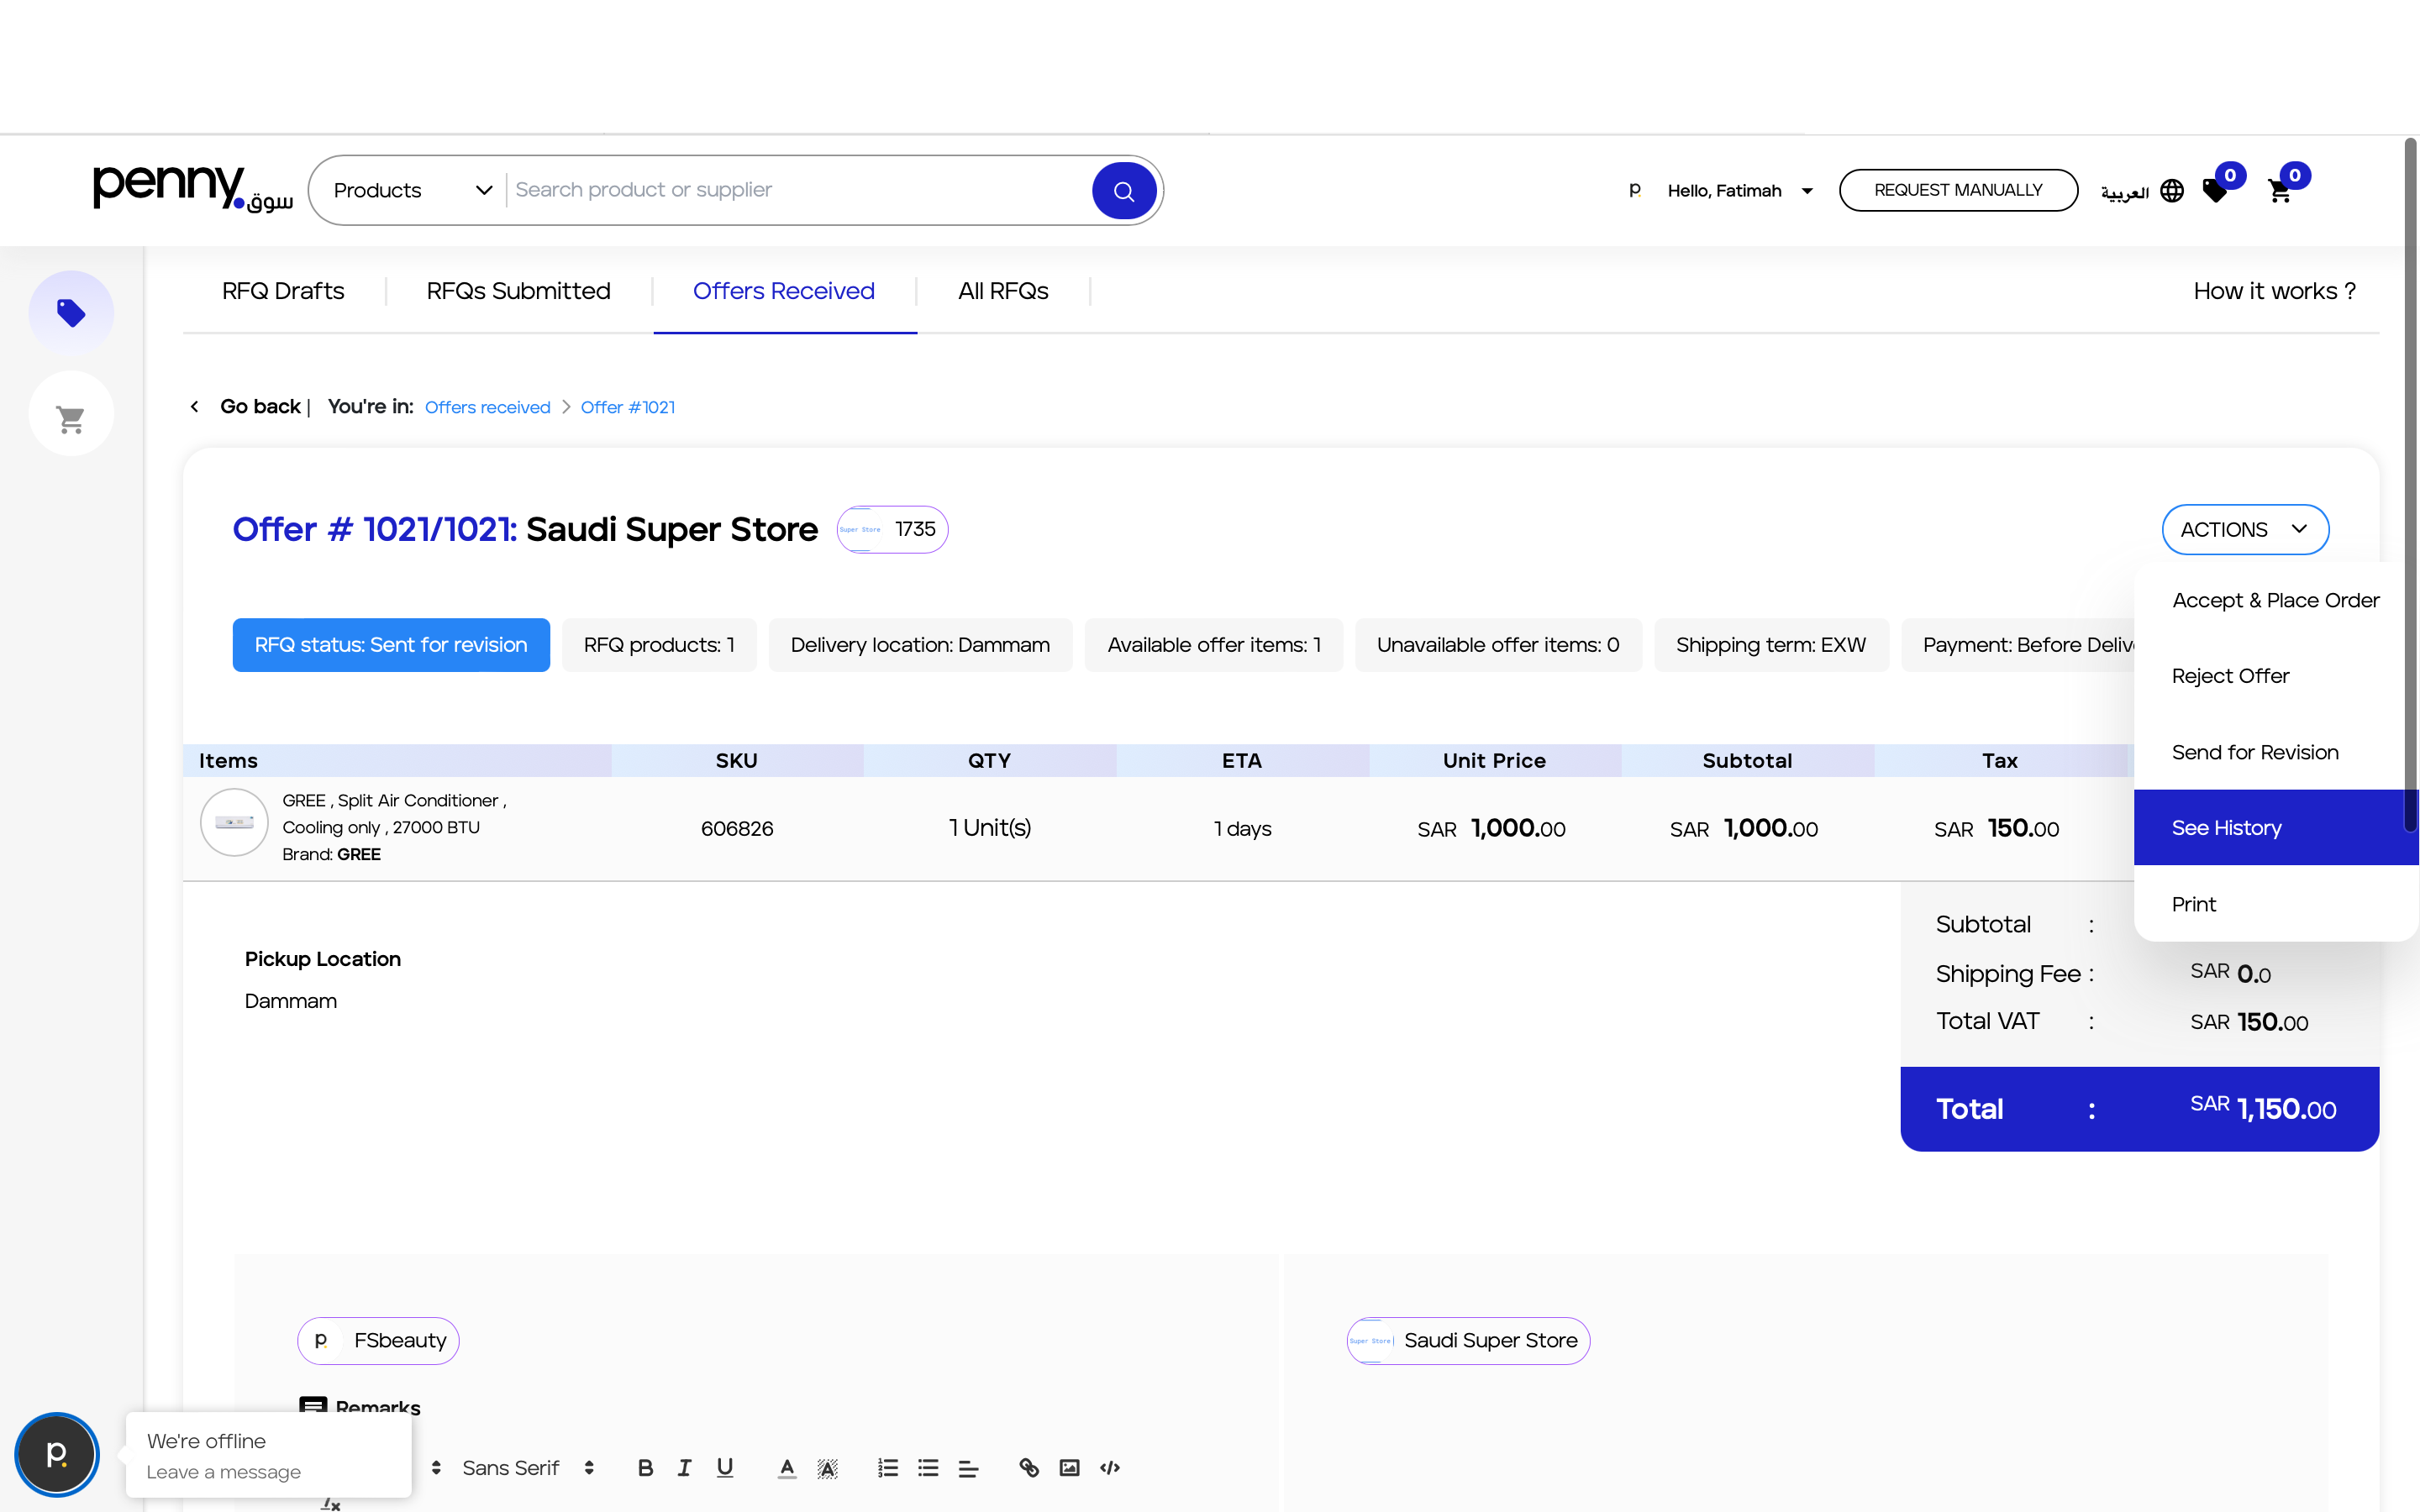Select Print in actions menu
2420x1512 pixels.
pyautogui.click(x=2275, y=903)
